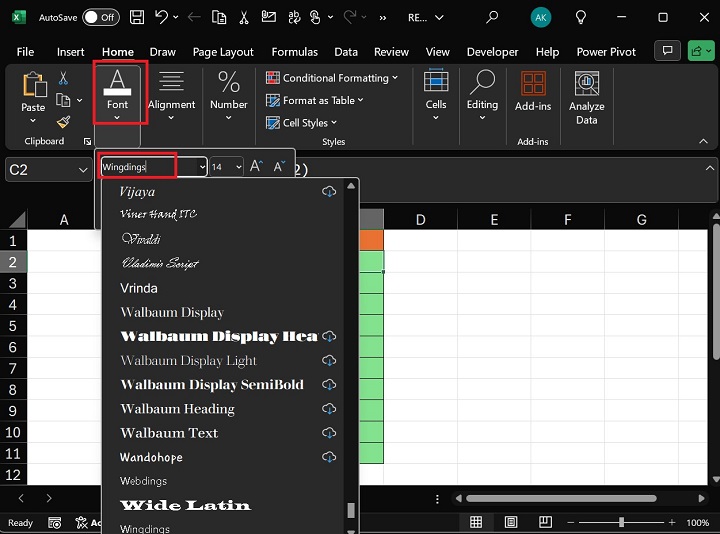Select the Vrinda font option
The image size is (720, 534).
coord(139,288)
